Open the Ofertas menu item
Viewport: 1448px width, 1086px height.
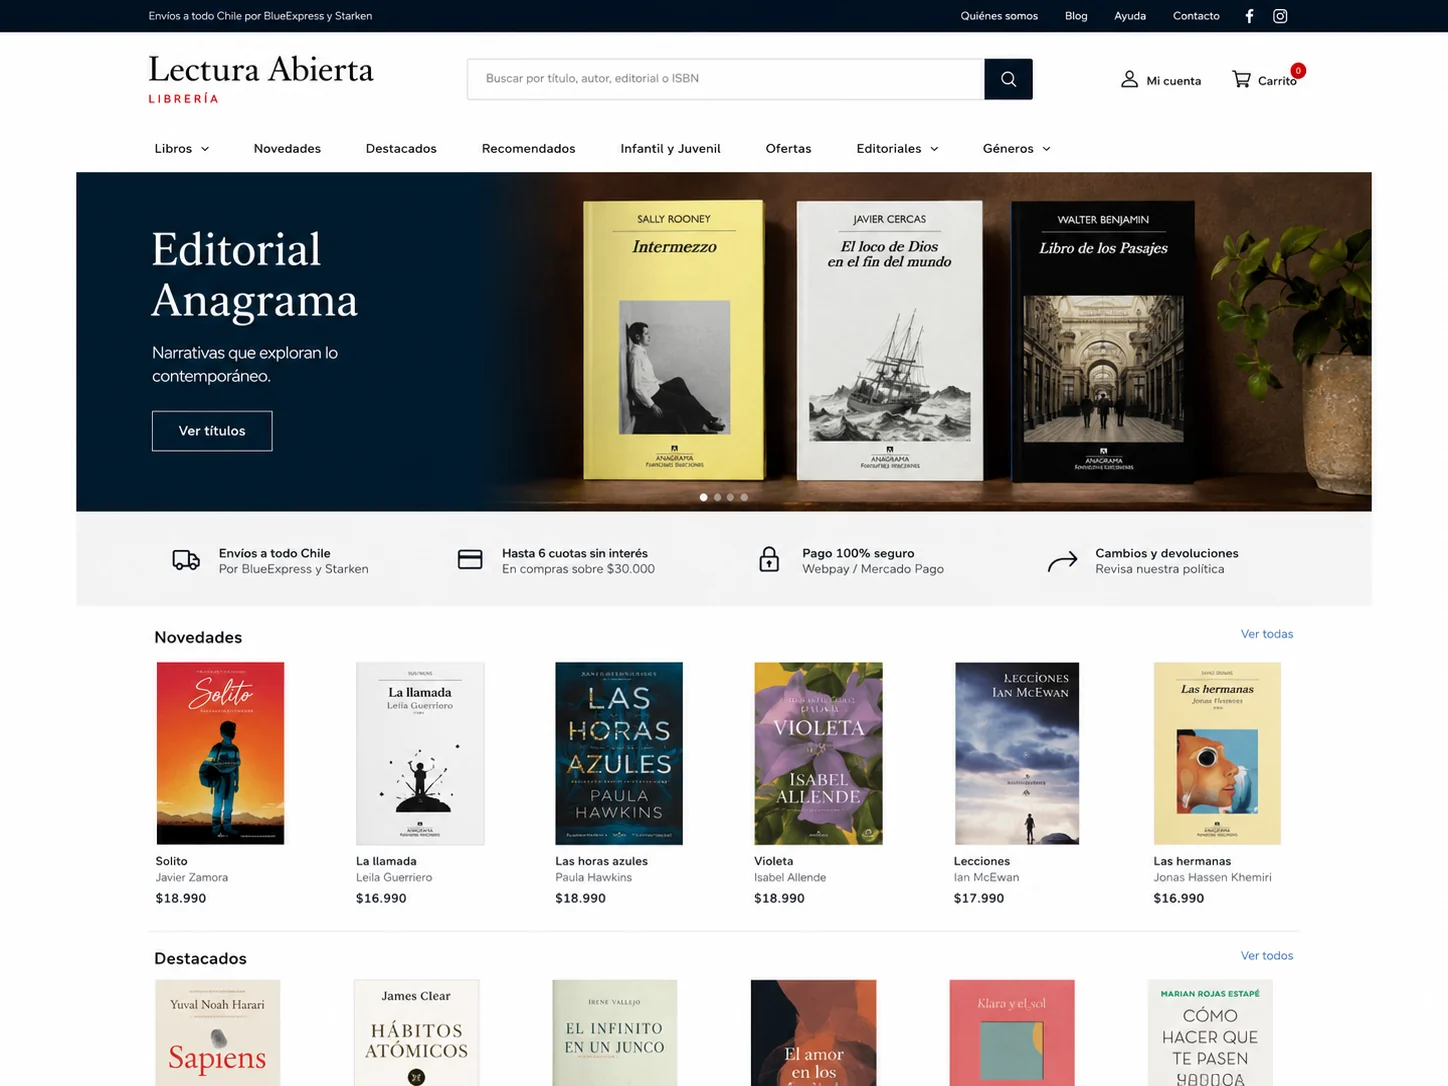pyautogui.click(x=788, y=149)
